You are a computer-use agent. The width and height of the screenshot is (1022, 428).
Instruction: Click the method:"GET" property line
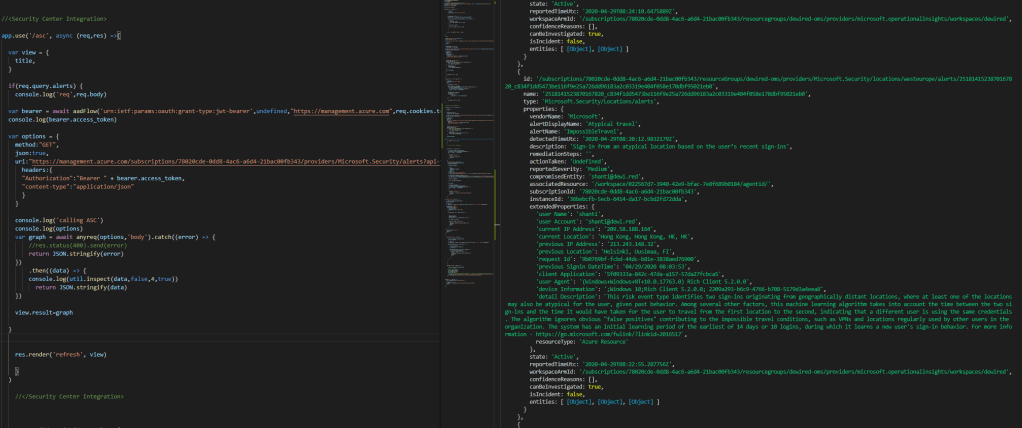[41, 144]
